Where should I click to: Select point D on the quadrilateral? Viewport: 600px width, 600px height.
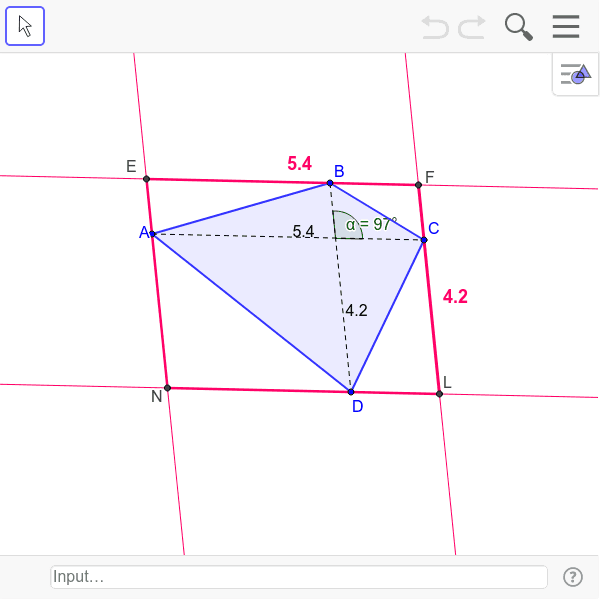(x=351, y=392)
